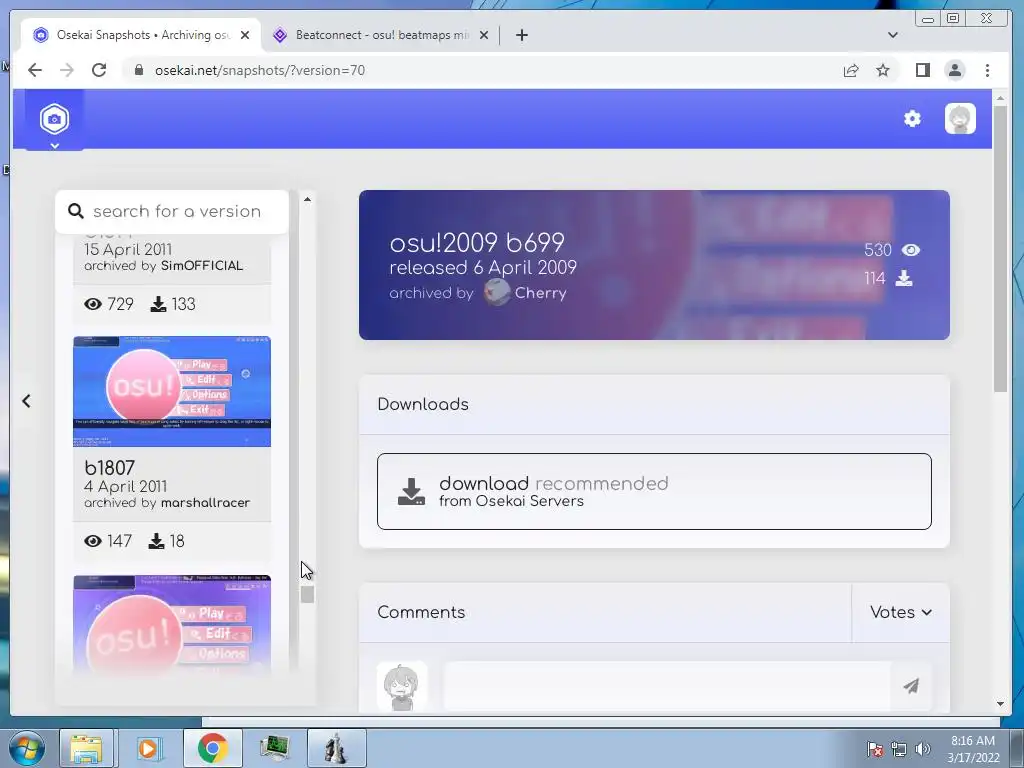Grab the version list scrollbar thumb
1024x768 pixels.
point(308,594)
